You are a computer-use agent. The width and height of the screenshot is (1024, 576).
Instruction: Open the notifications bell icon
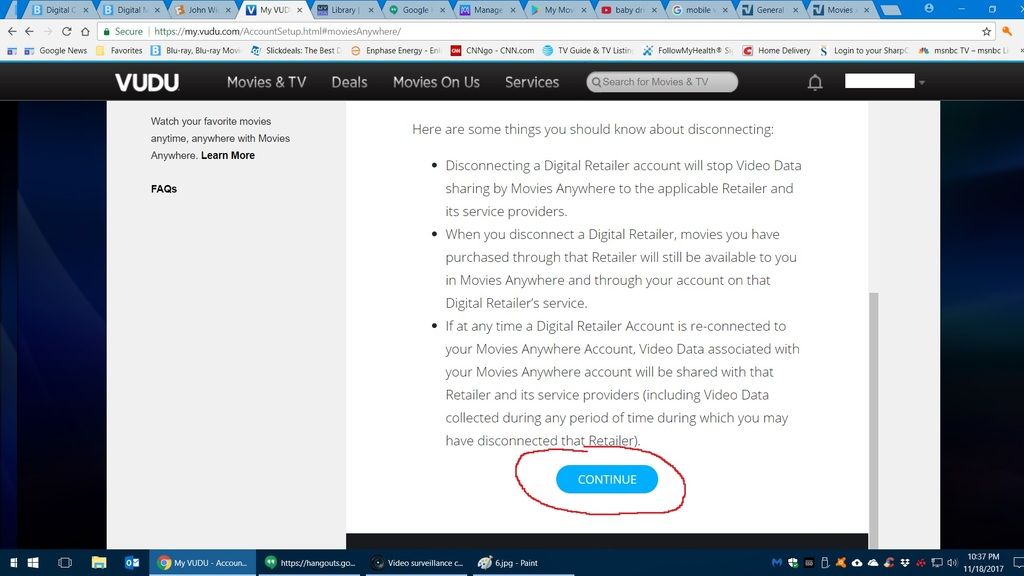tap(815, 82)
